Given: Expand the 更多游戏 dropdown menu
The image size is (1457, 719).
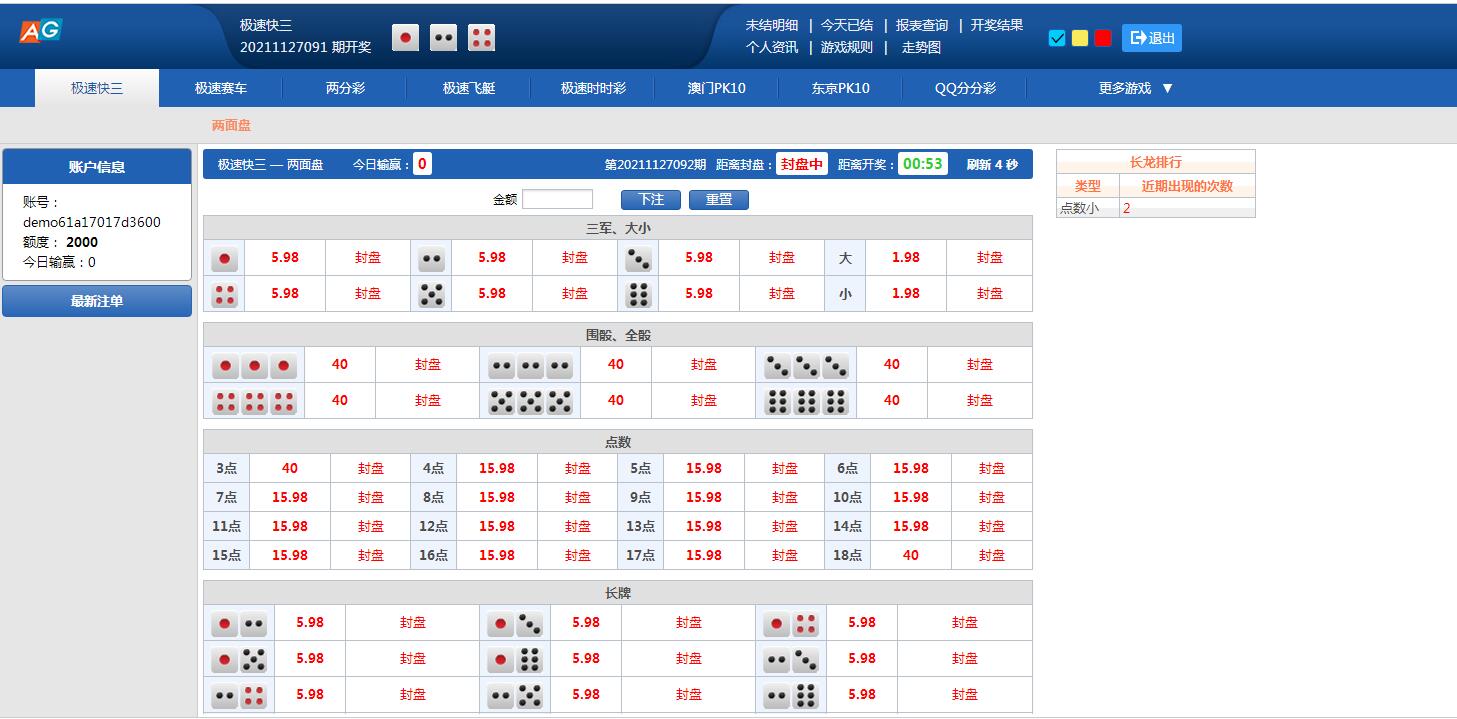Looking at the screenshot, I should click(1135, 88).
